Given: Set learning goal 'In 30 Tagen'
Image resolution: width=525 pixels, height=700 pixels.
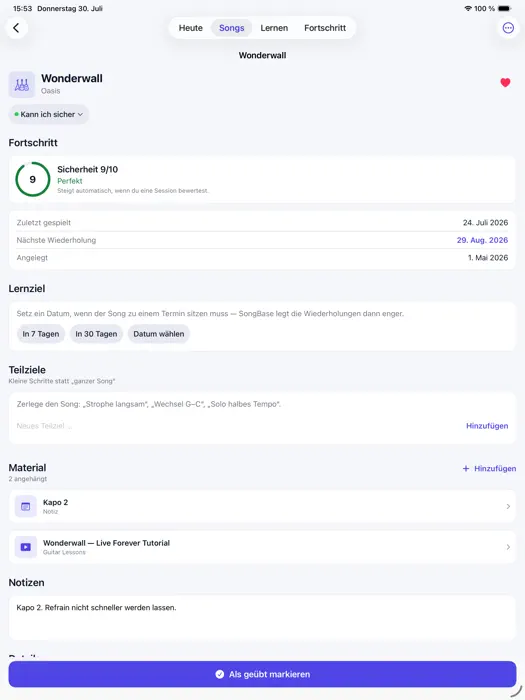Looking at the screenshot, I should tap(96, 334).
